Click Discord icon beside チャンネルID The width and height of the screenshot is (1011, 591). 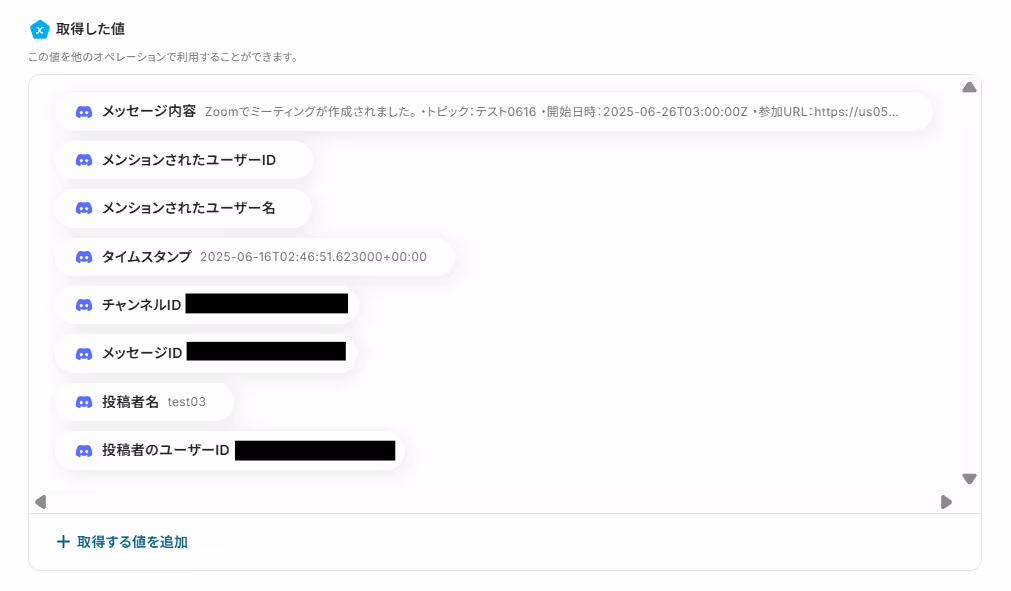pos(84,305)
